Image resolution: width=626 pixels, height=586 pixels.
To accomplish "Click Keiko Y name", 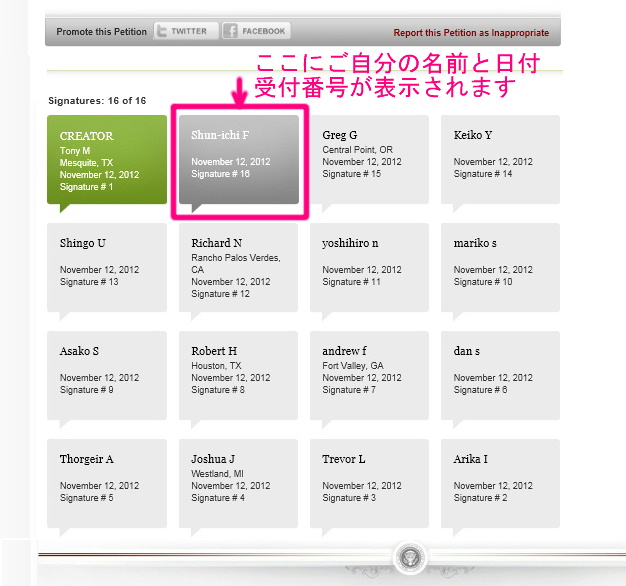I will [473, 135].
